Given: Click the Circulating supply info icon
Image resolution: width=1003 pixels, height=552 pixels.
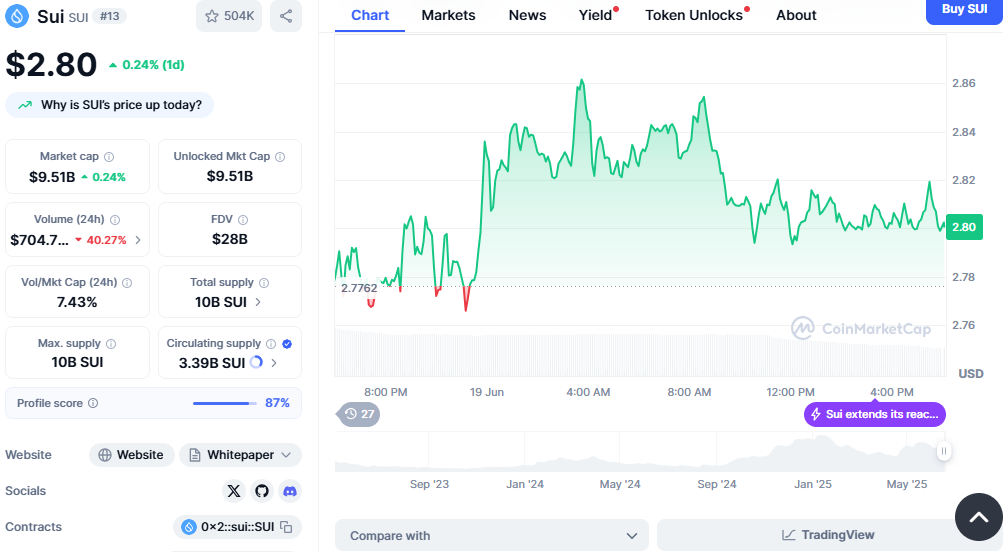Looking at the screenshot, I should (271, 343).
